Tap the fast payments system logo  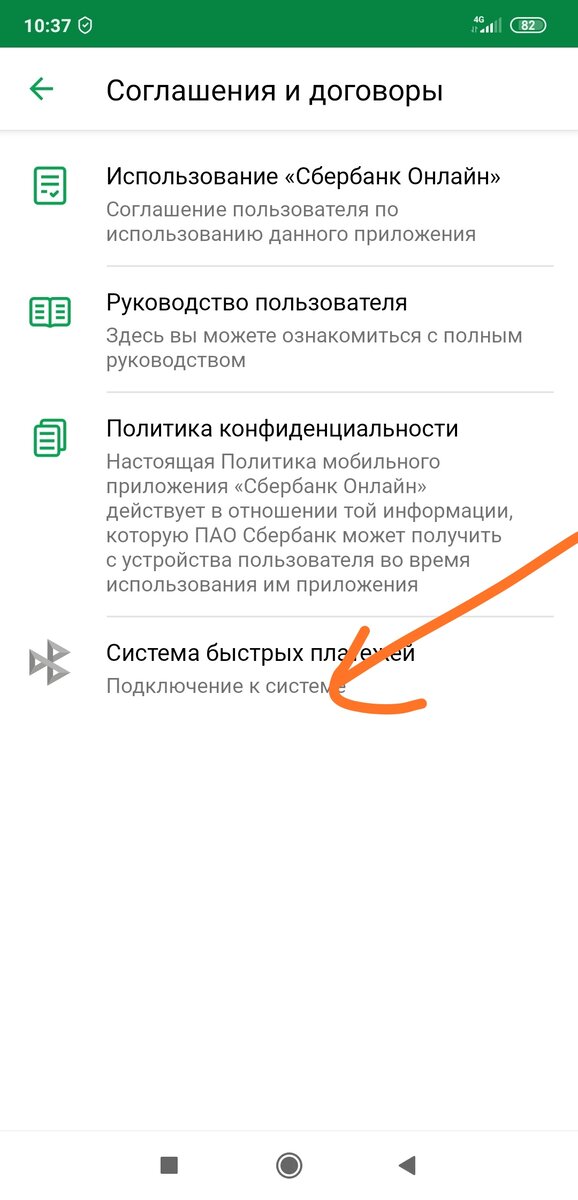pyautogui.click(x=50, y=662)
